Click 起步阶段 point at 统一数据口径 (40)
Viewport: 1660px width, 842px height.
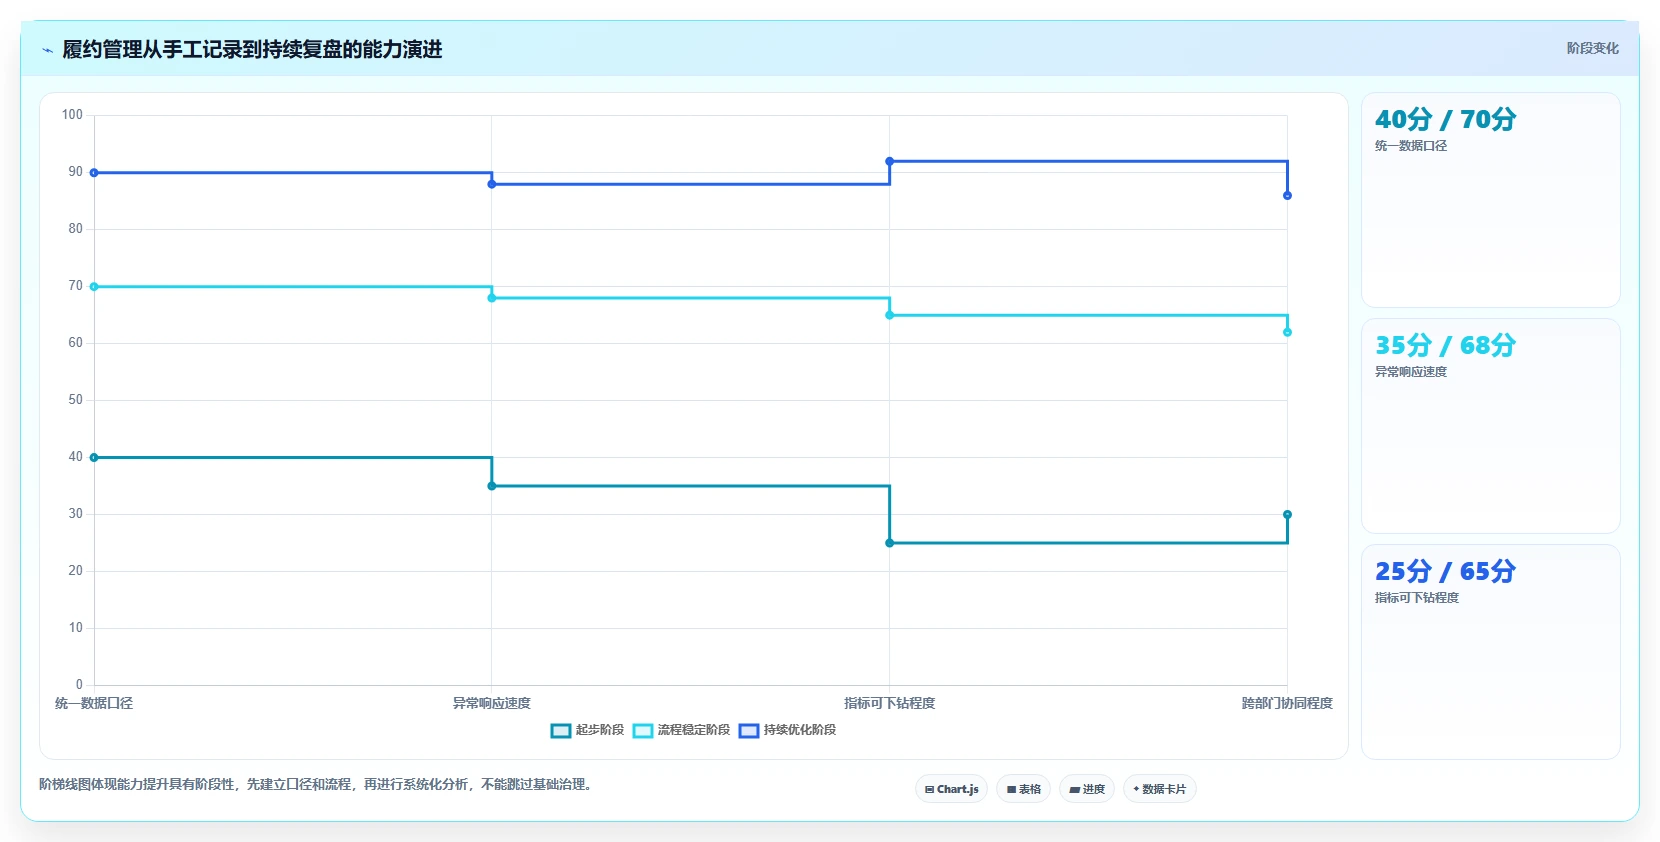pyautogui.click(x=94, y=458)
